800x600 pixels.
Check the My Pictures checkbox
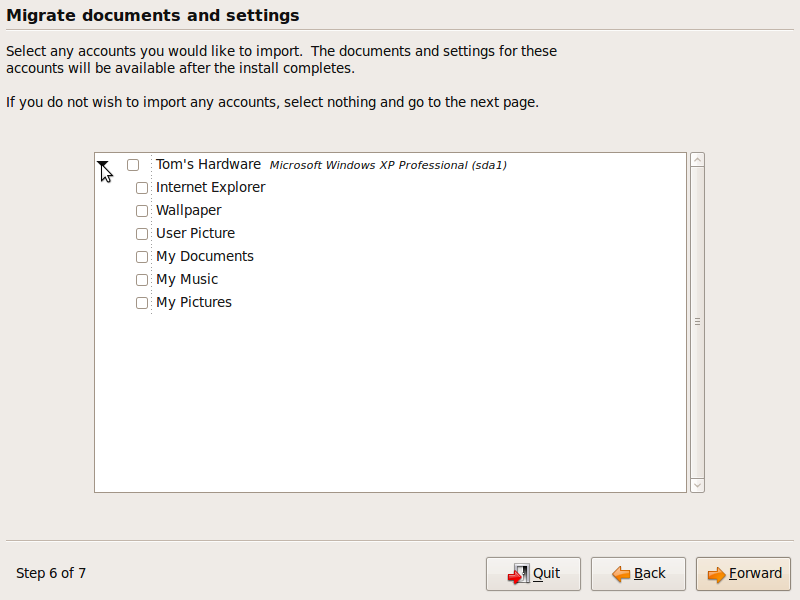[142, 302]
